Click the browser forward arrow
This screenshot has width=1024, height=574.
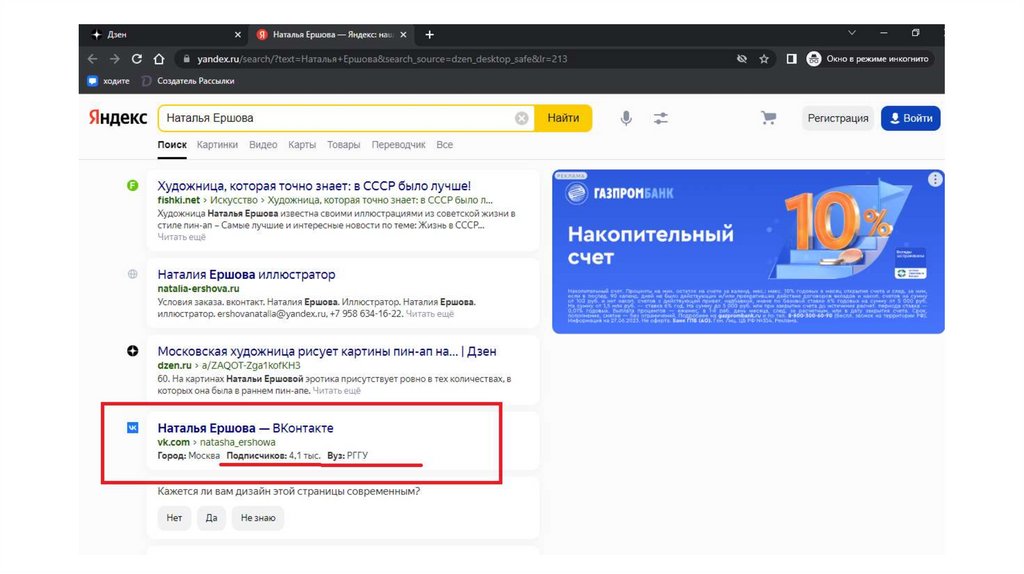pyautogui.click(x=115, y=59)
